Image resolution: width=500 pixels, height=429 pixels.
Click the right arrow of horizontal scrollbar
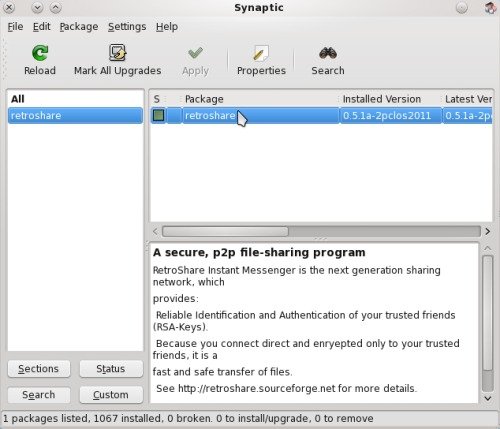pos(488,231)
